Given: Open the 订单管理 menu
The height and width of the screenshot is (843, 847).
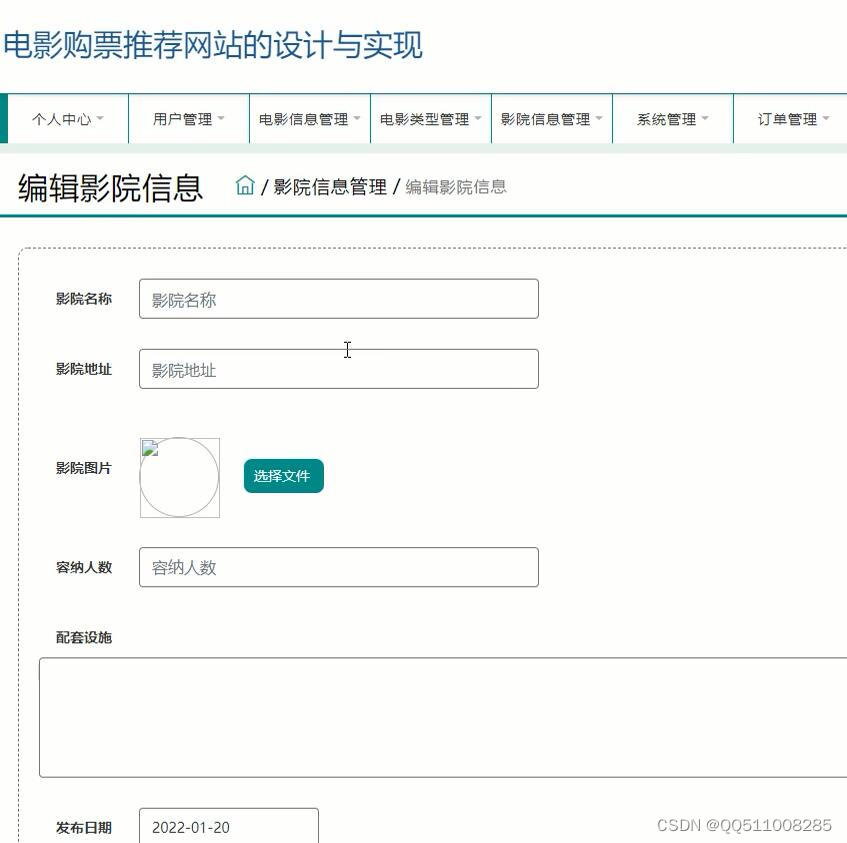Looking at the screenshot, I should [790, 119].
